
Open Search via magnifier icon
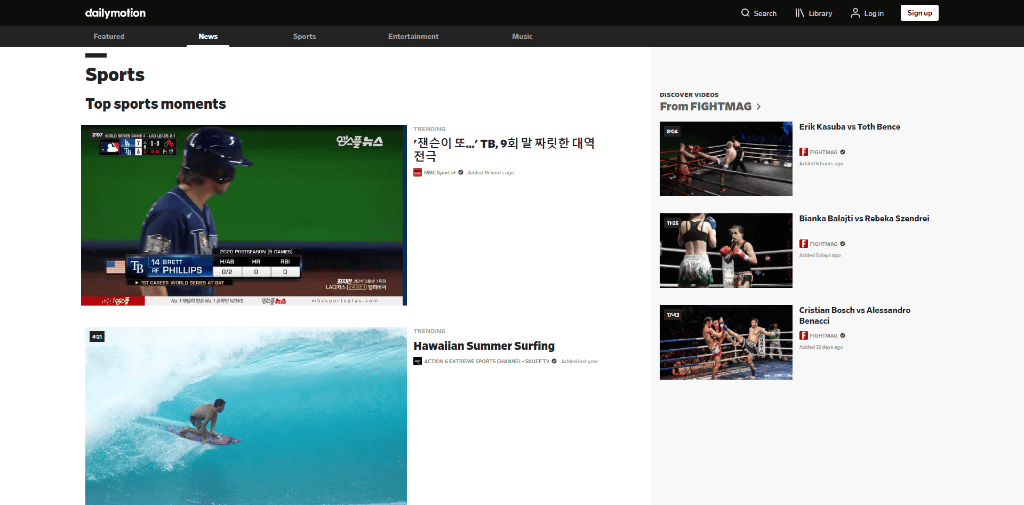(745, 13)
